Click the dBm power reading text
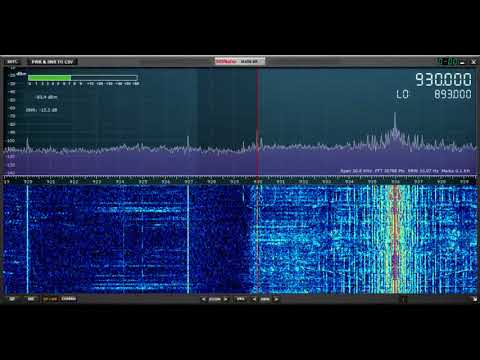Screen dimensions: 480x360 click(46, 97)
